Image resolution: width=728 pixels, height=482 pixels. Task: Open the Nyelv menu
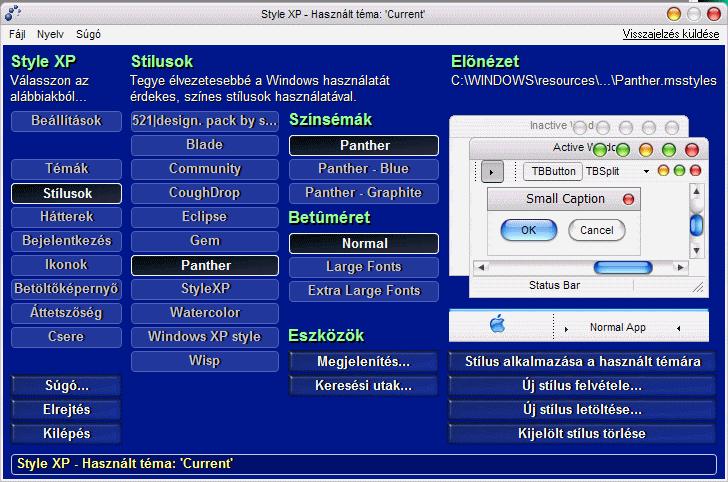pos(50,34)
